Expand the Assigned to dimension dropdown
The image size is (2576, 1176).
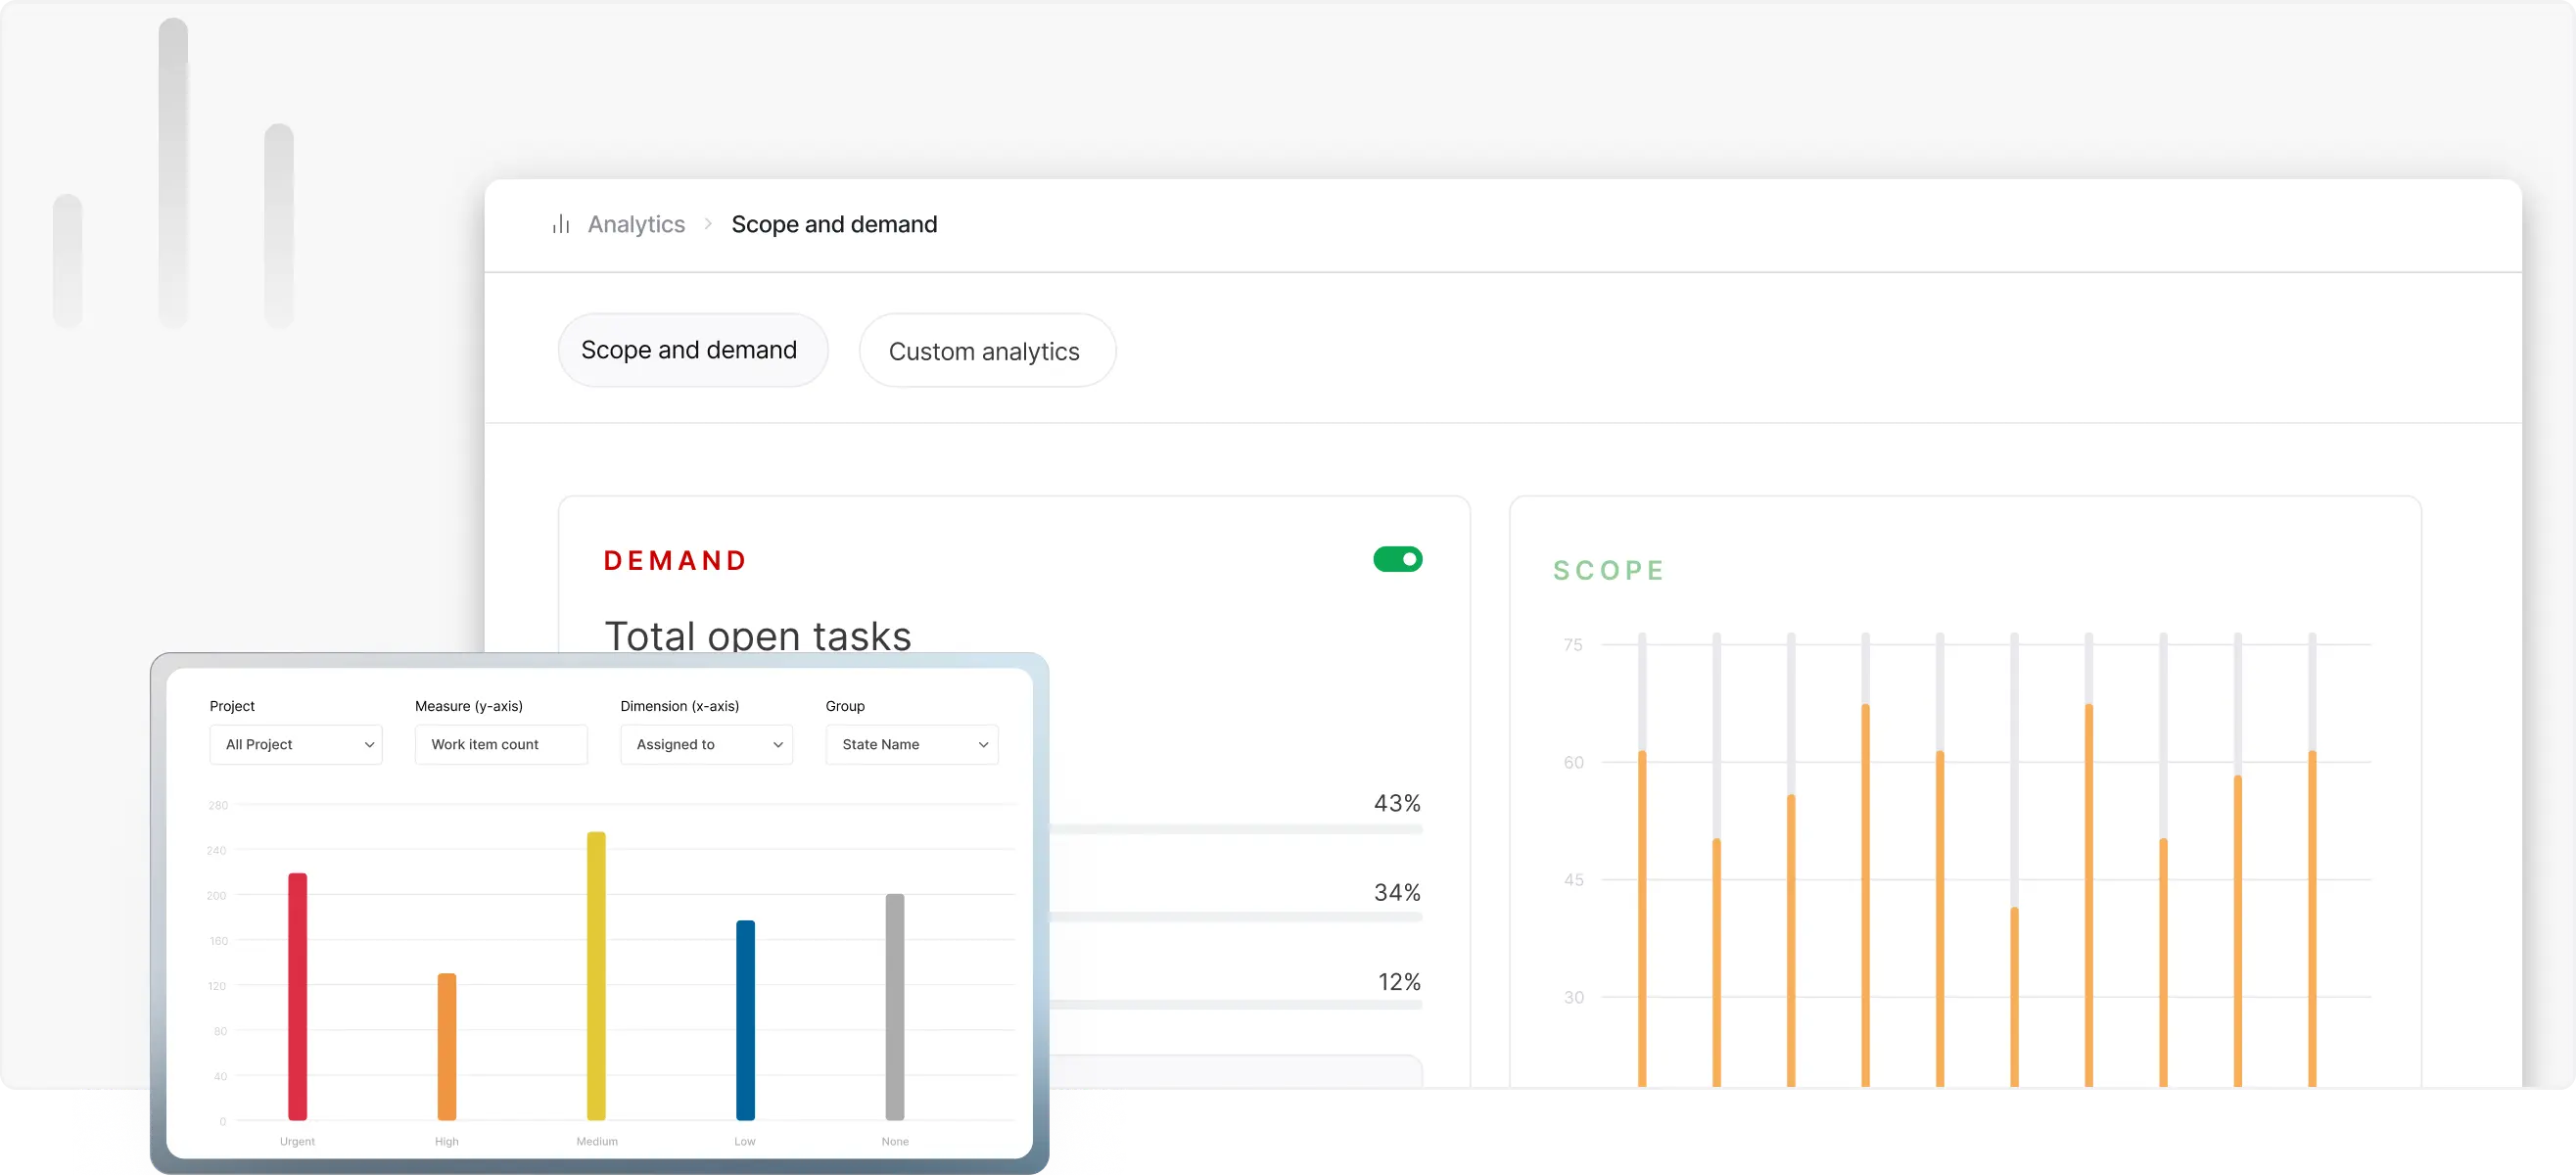coord(706,744)
